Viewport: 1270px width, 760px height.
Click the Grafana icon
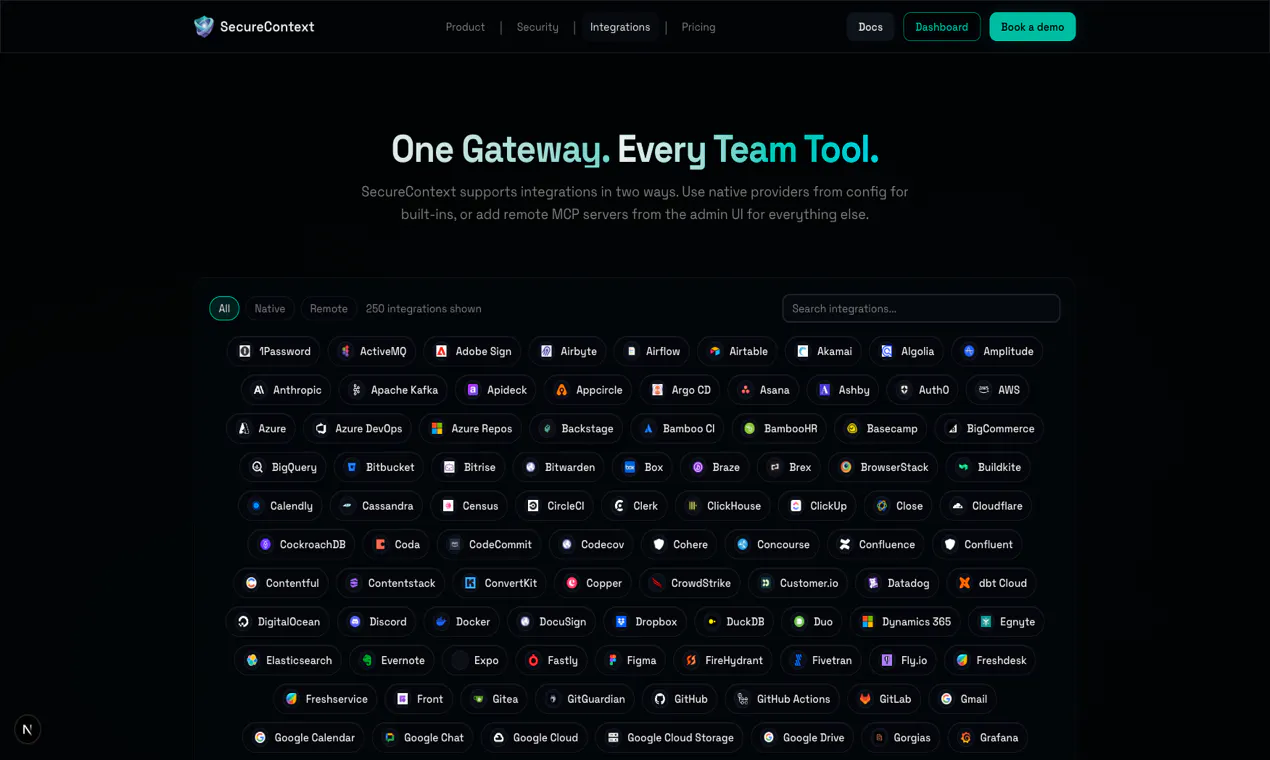[x=966, y=738]
